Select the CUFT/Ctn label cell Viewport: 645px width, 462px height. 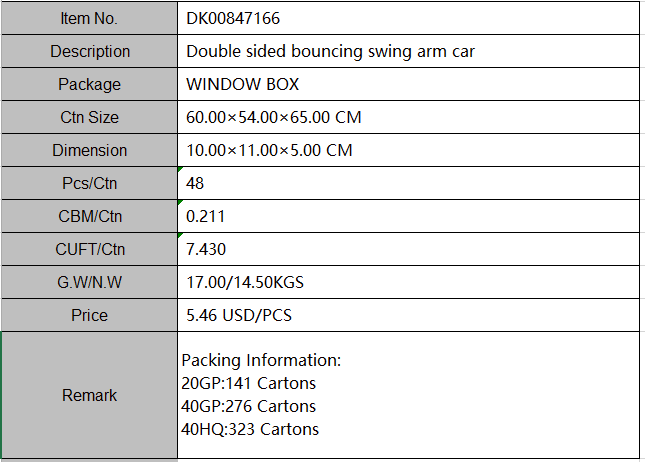tap(89, 249)
